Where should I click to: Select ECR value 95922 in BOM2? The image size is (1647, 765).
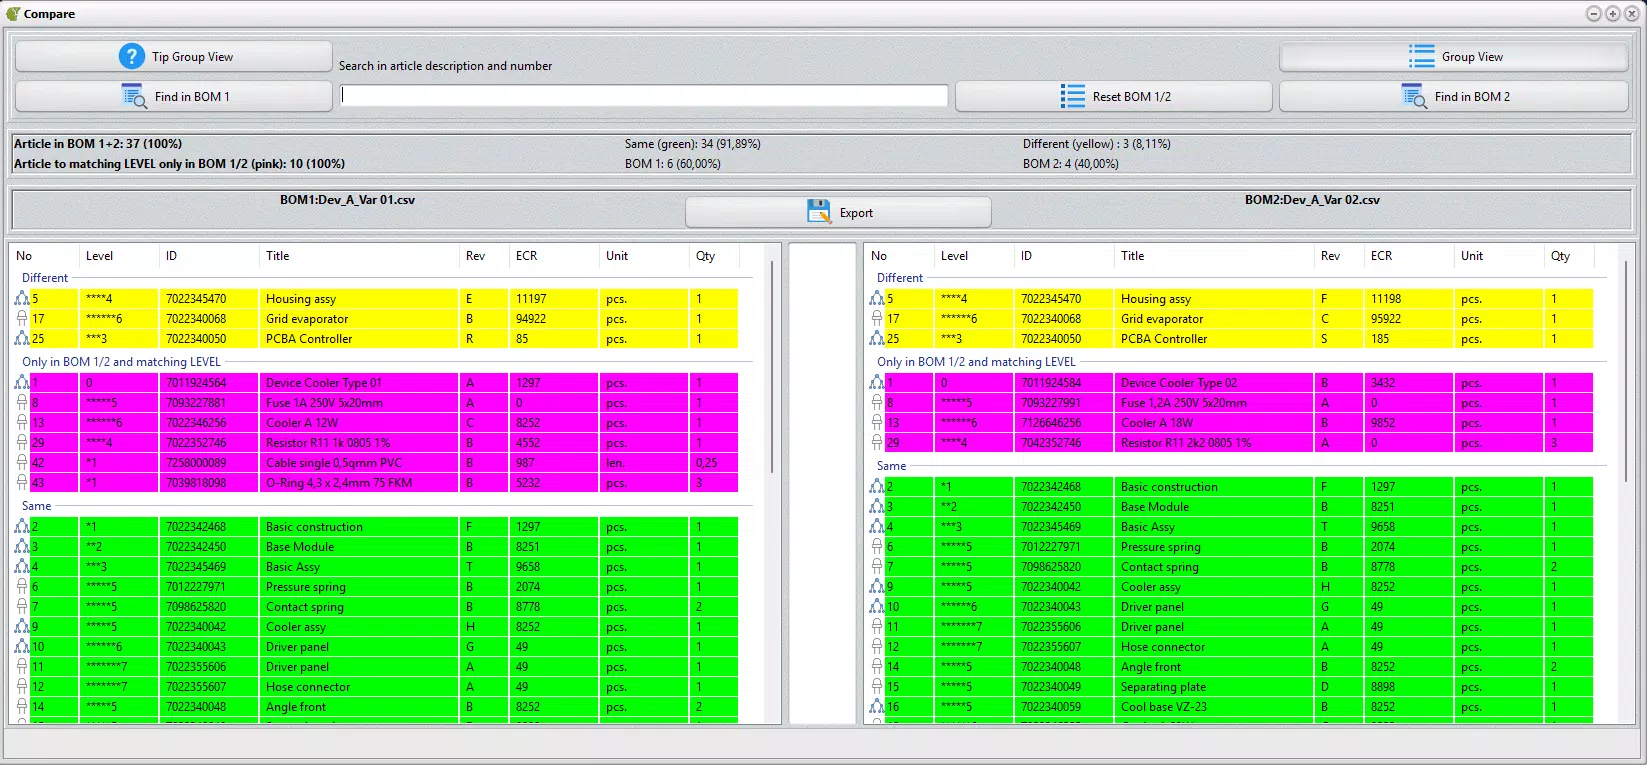coord(1386,318)
